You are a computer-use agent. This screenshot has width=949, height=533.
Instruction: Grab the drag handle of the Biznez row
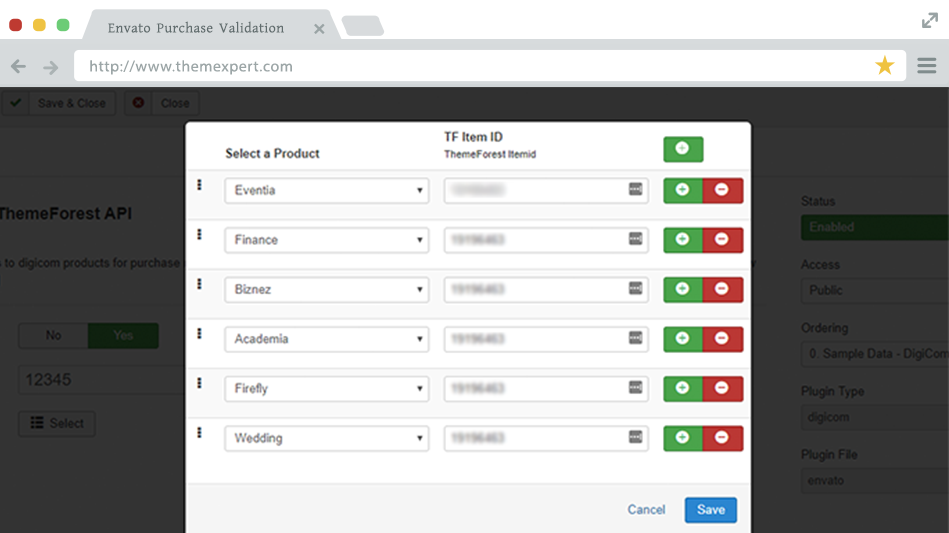[199, 284]
